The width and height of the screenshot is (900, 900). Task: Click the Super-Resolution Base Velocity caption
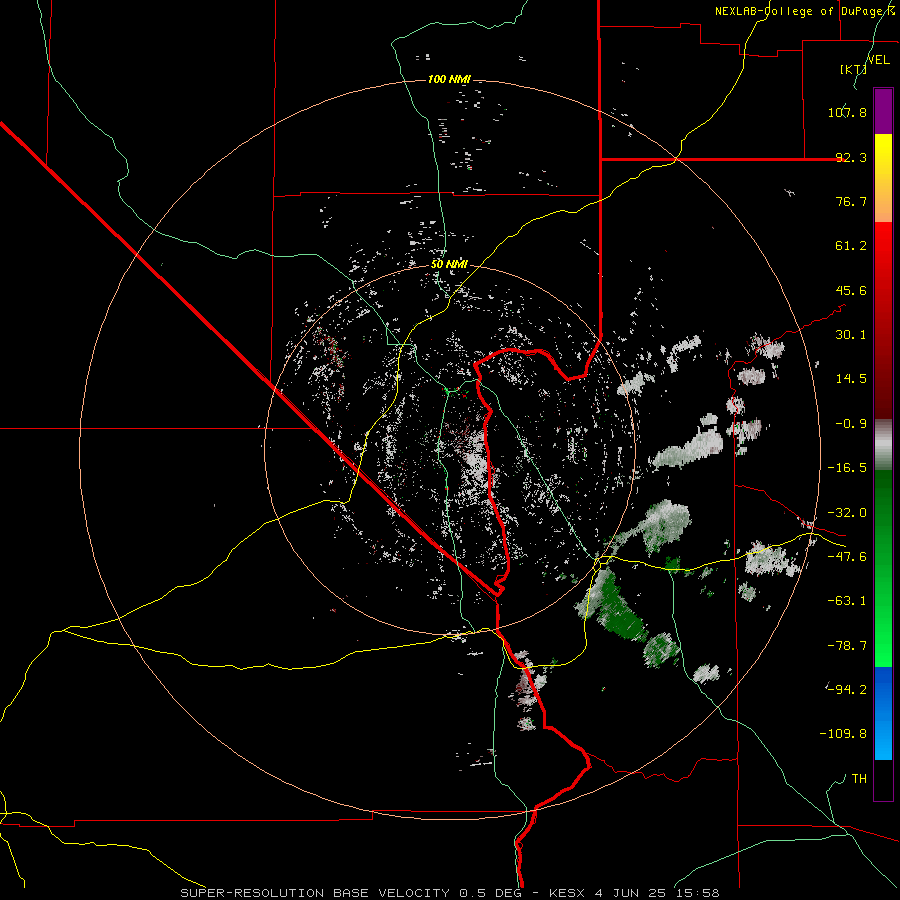point(449,893)
